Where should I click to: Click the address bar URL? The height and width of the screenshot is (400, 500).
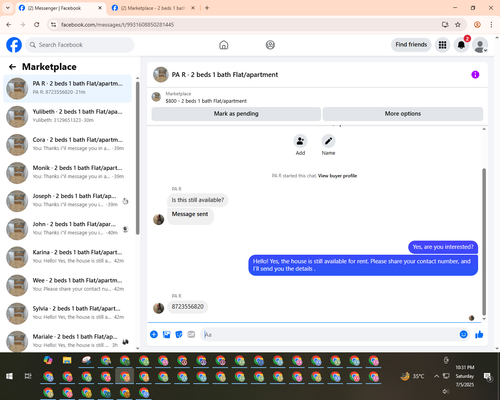(x=117, y=25)
